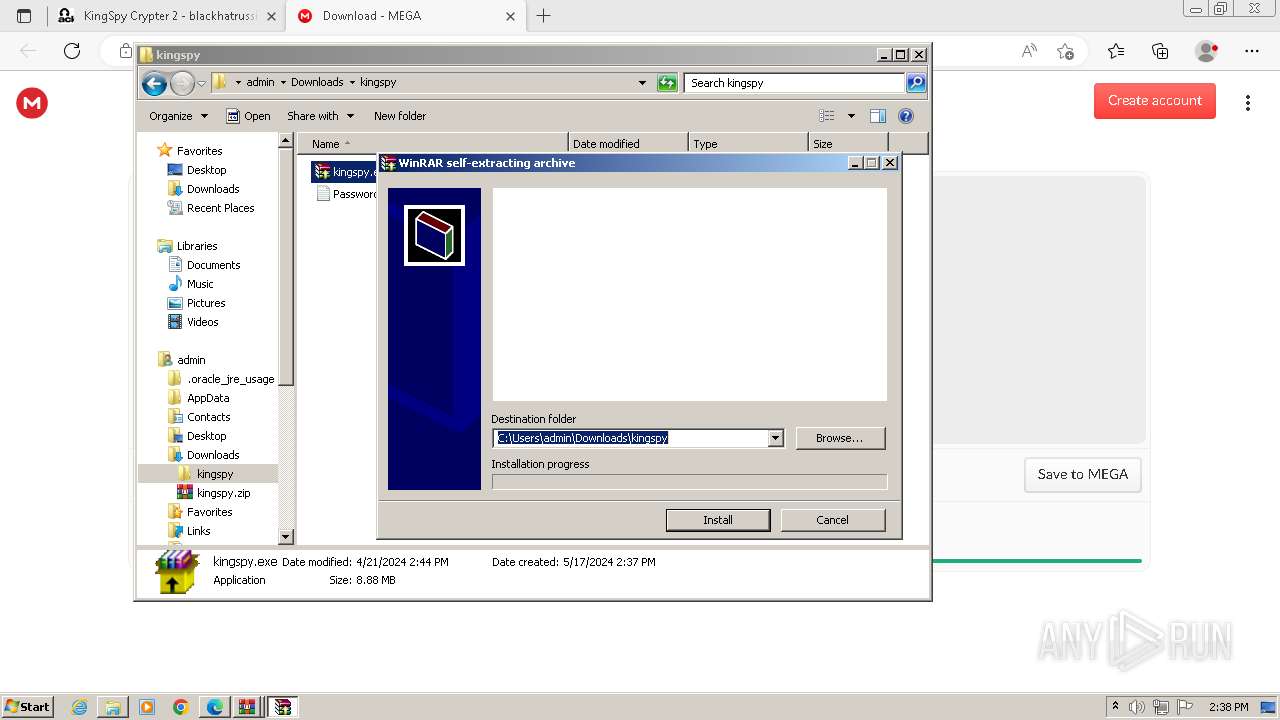The image size is (1280, 720).
Task: Click the Install button in WinRAR dialog
Action: pyautogui.click(x=718, y=520)
